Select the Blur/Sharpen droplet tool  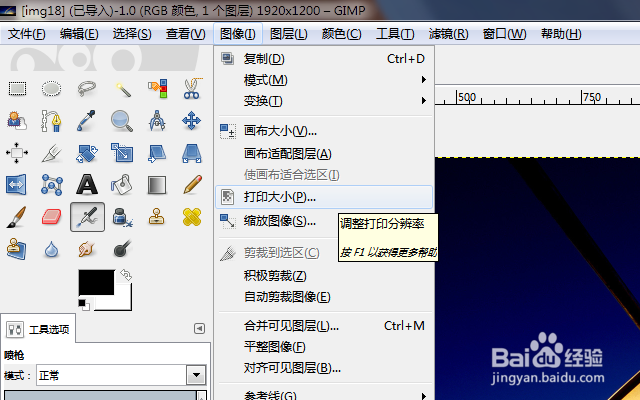click(x=51, y=249)
